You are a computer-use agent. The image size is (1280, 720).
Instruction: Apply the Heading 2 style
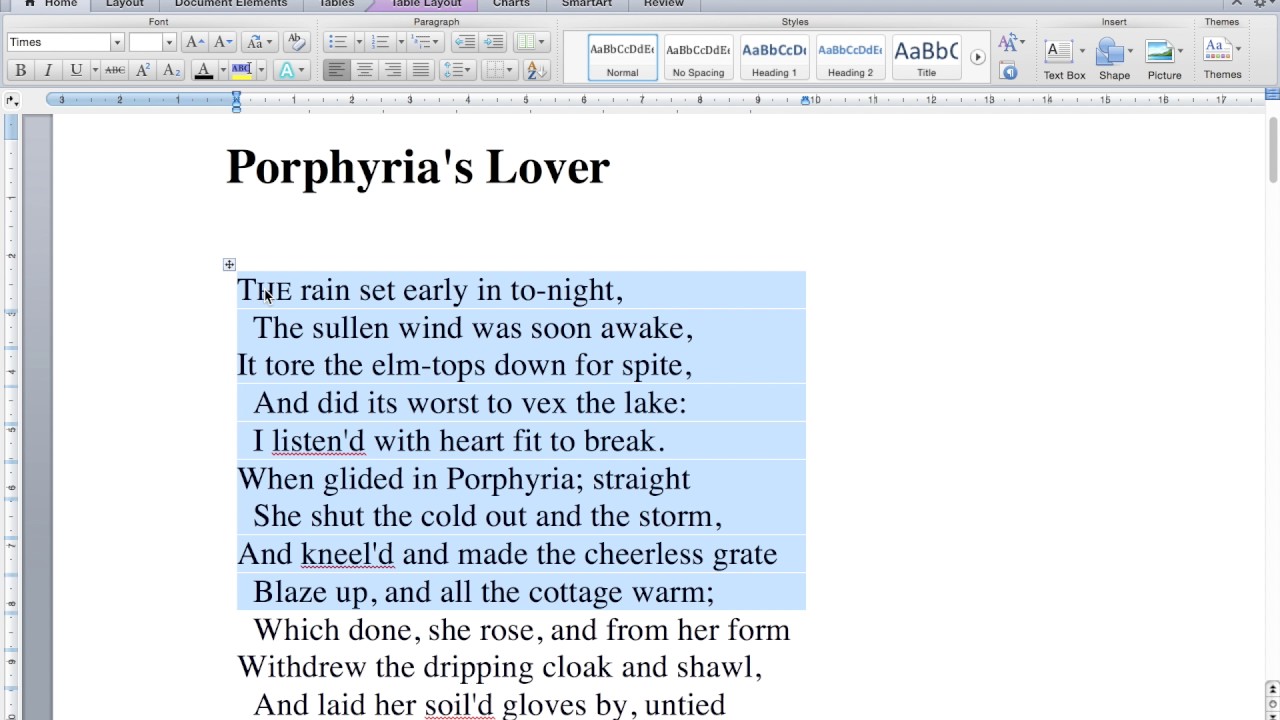tap(850, 58)
